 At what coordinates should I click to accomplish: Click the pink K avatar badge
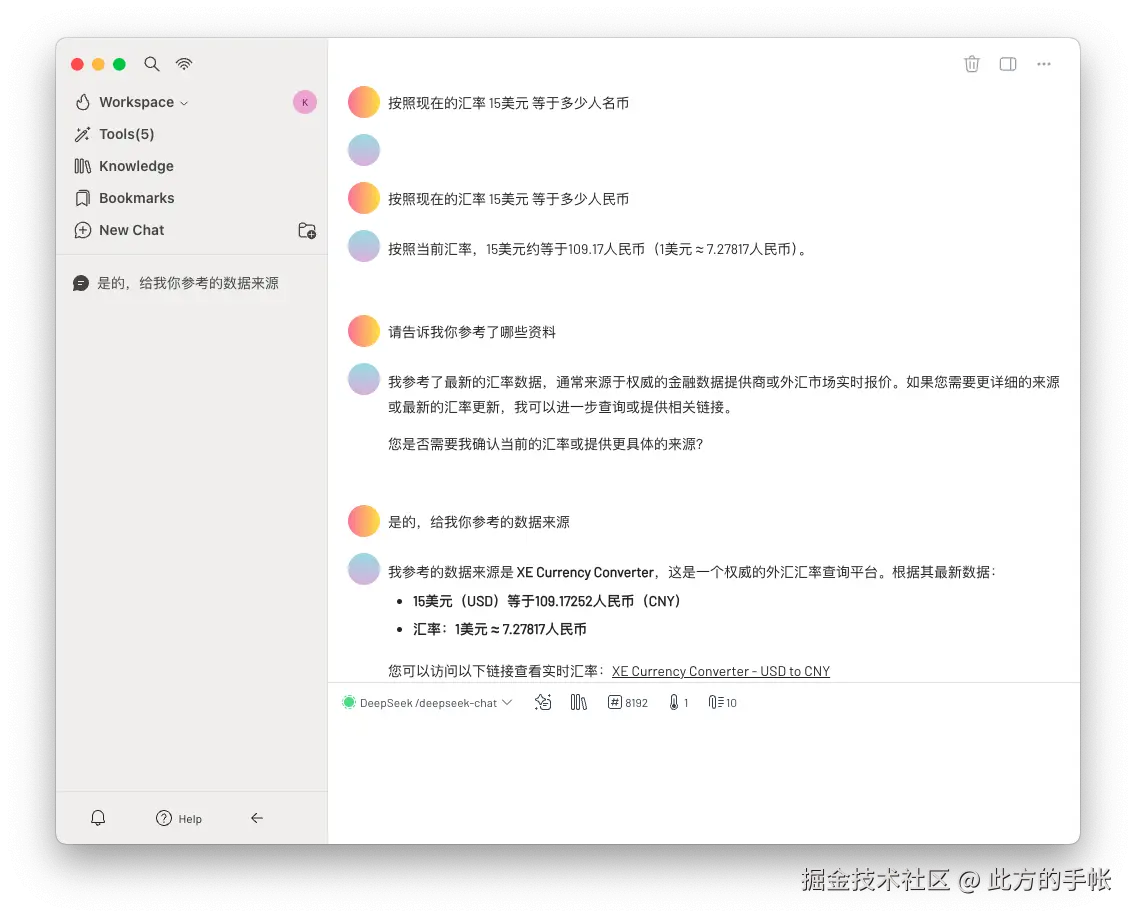(x=304, y=102)
